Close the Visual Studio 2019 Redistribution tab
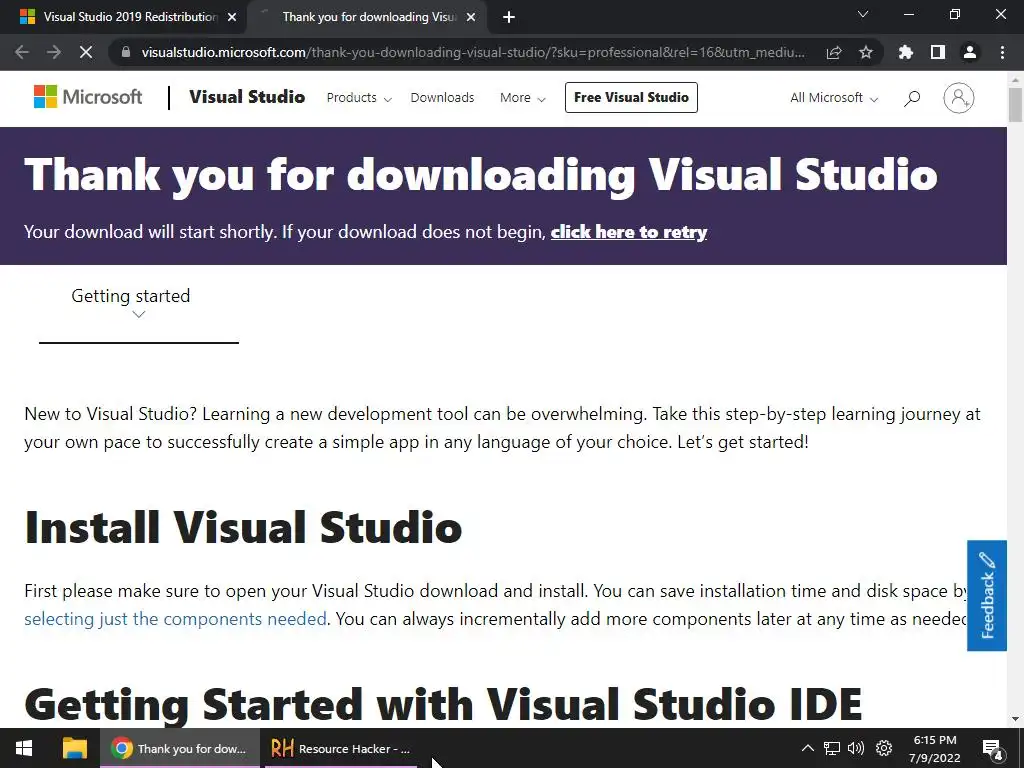The width and height of the screenshot is (1024, 768). (x=232, y=17)
